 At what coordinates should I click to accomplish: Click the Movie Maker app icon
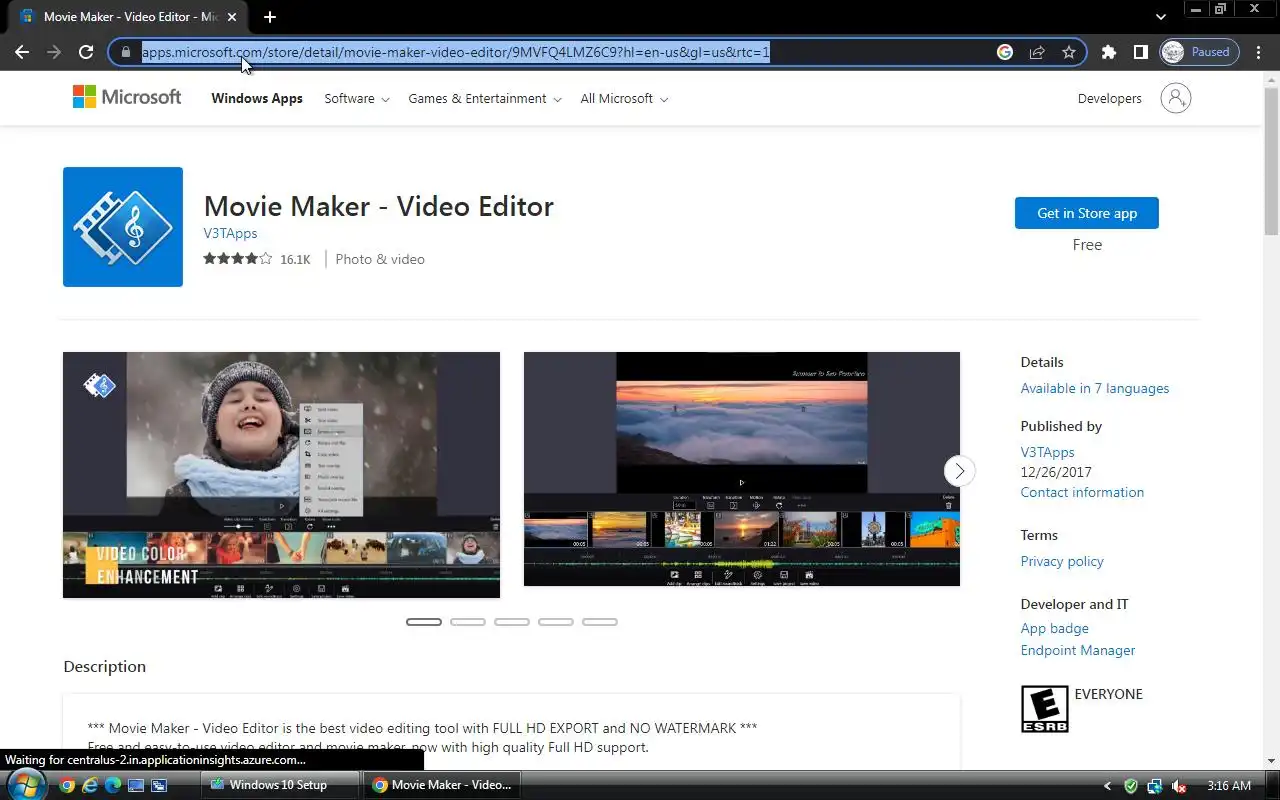point(123,227)
